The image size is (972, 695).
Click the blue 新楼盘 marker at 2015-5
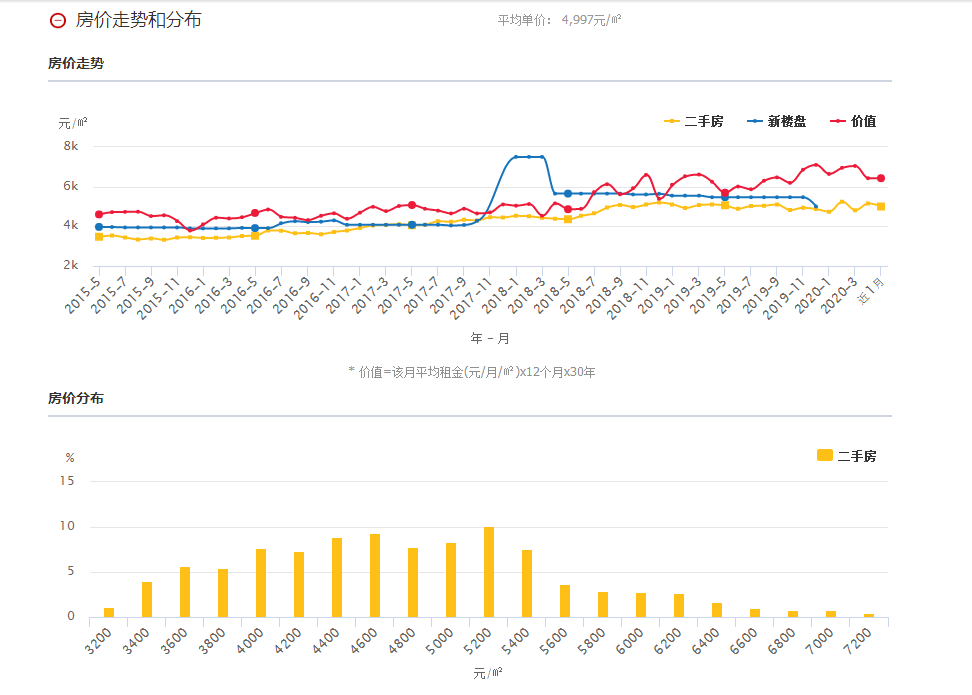99,227
